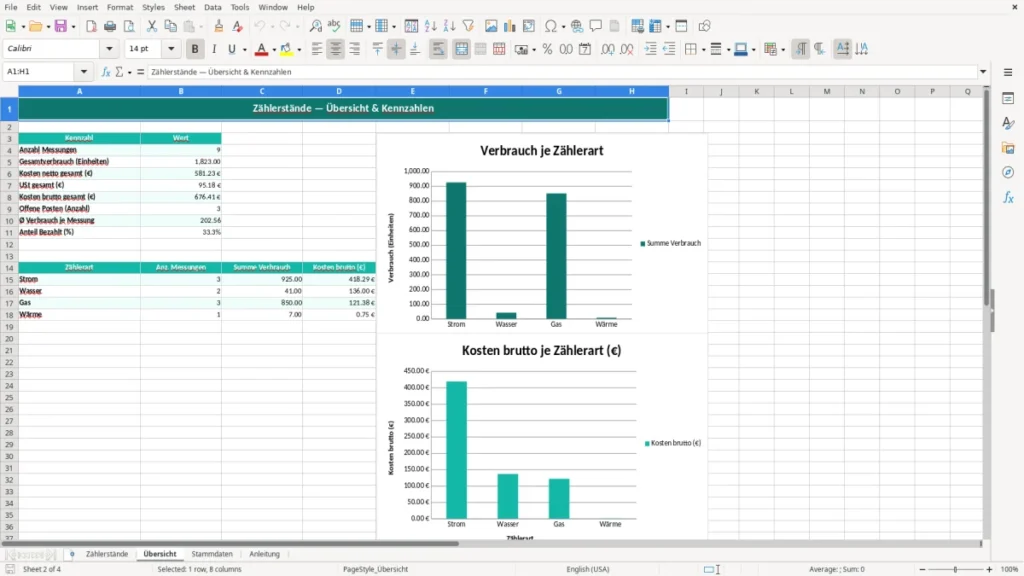Open the background color dropdown arrow
This screenshot has height=576, width=1024.
pos(299,50)
